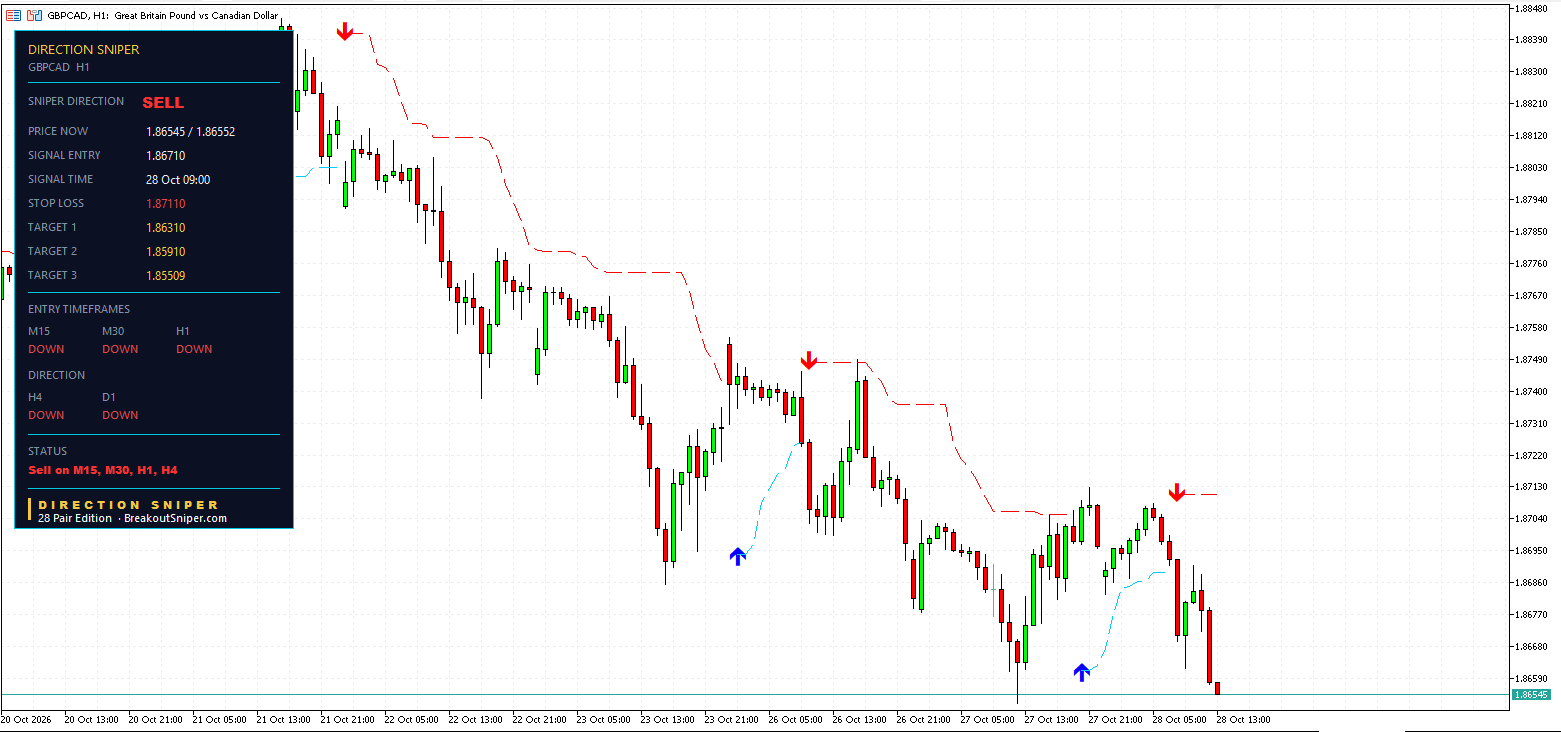Viewport: 1561px width, 732px height.
Task: Select the red sell arrow near 28 Oct 05:00
Action: point(1177,492)
